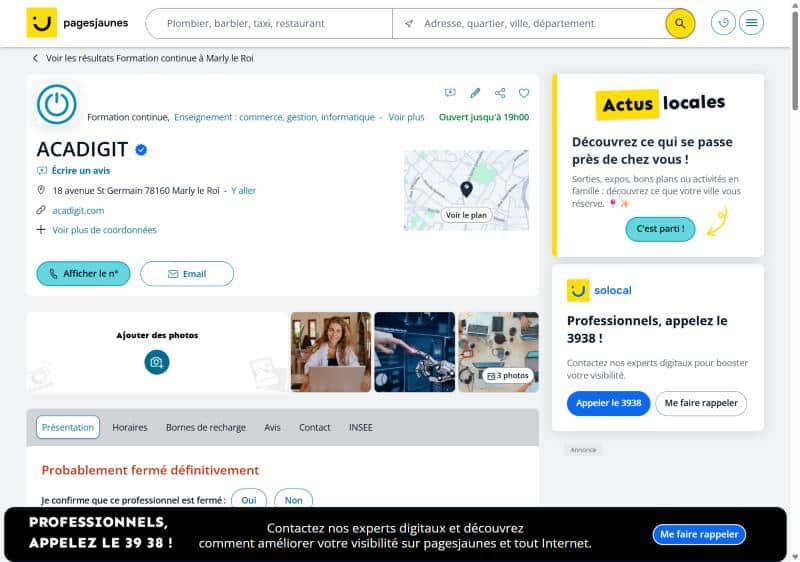Click 'Y aller' directions link
800x562 pixels.
tap(243, 191)
